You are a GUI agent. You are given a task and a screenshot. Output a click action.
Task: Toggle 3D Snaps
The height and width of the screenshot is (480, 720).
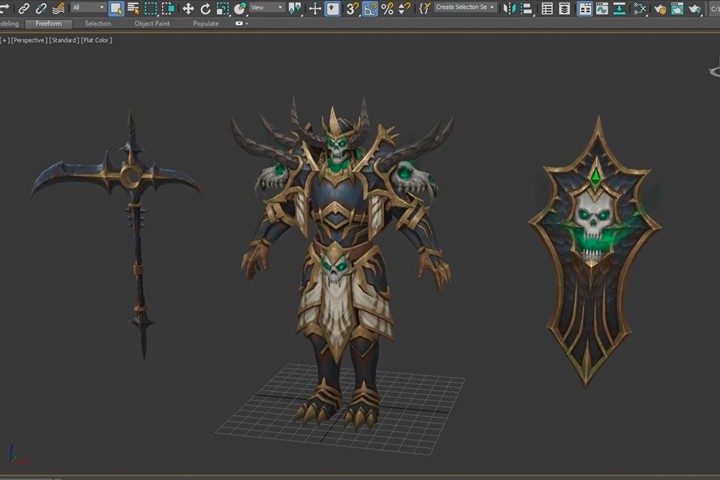(352, 8)
